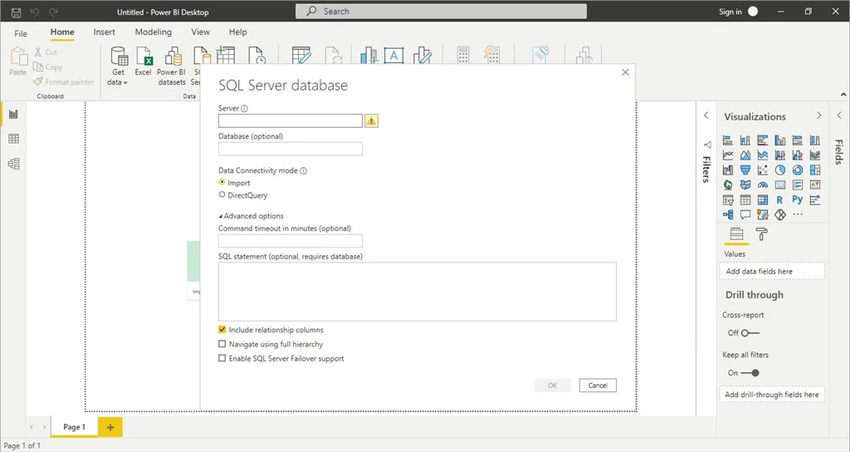Select the Filled map visual
Image resolution: width=850 pixels, height=452 pixels.
point(745,185)
